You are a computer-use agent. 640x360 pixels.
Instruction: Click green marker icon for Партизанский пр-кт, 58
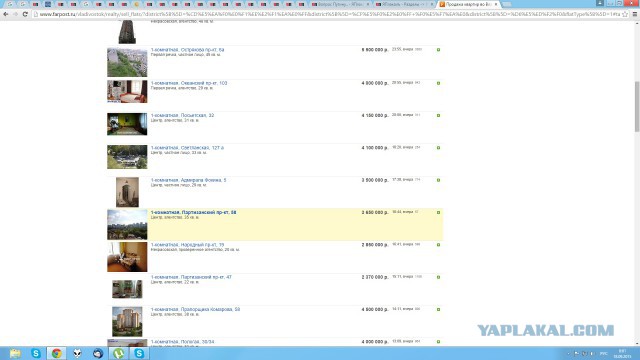[438, 212]
